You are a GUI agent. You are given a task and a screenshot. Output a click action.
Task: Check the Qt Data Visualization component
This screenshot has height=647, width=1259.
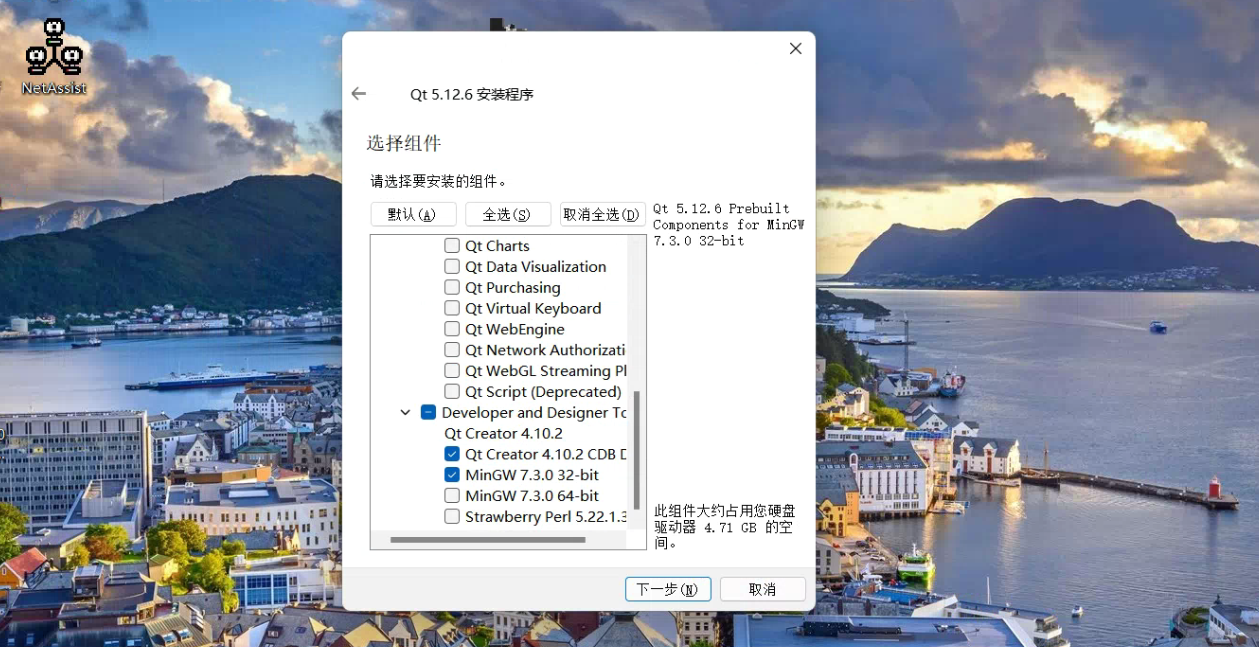452,267
